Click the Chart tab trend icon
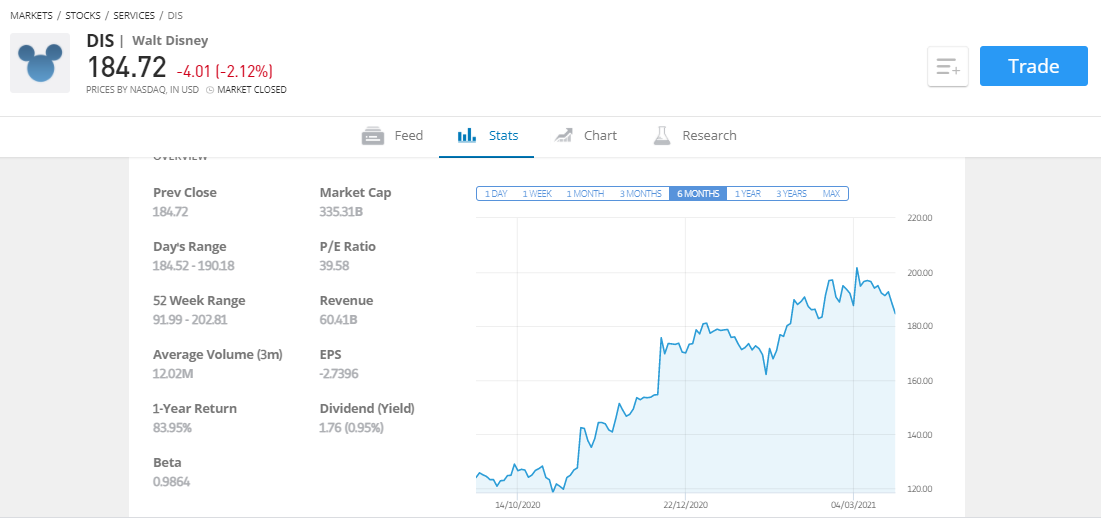Viewport: 1101px width, 524px height. coord(563,136)
